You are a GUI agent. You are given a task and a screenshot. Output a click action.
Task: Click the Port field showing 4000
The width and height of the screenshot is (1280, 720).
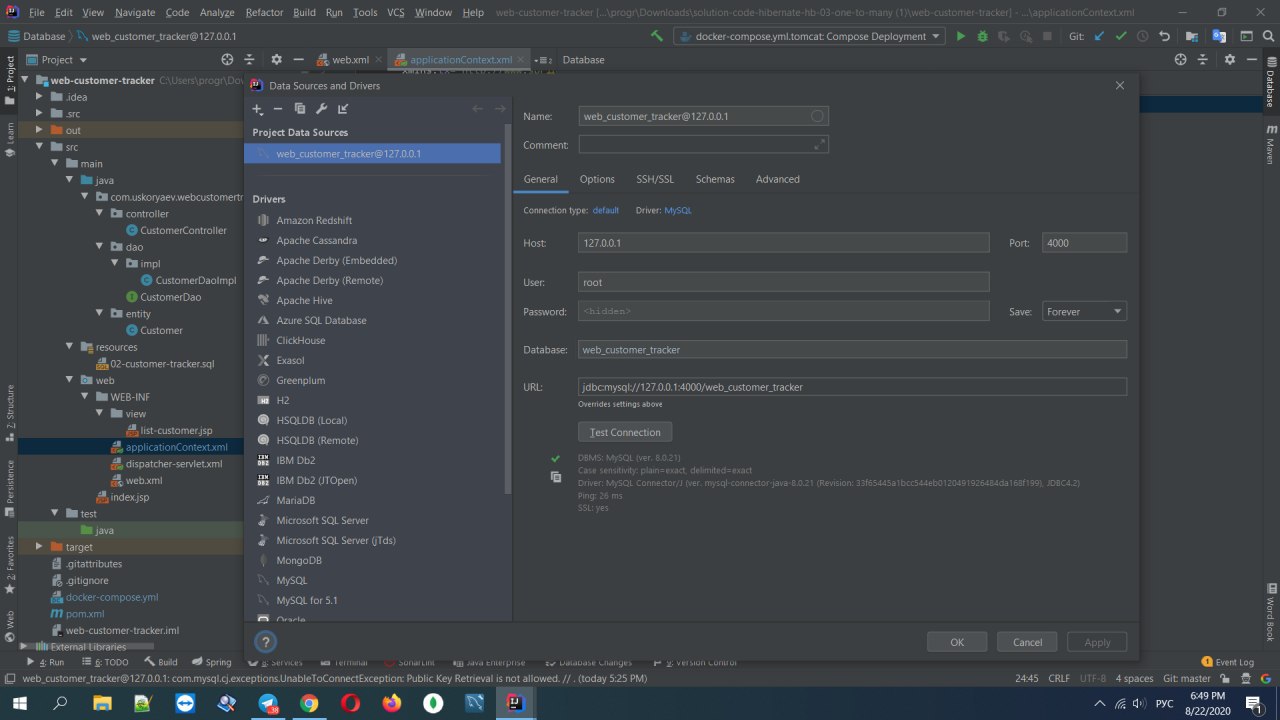[1084, 243]
